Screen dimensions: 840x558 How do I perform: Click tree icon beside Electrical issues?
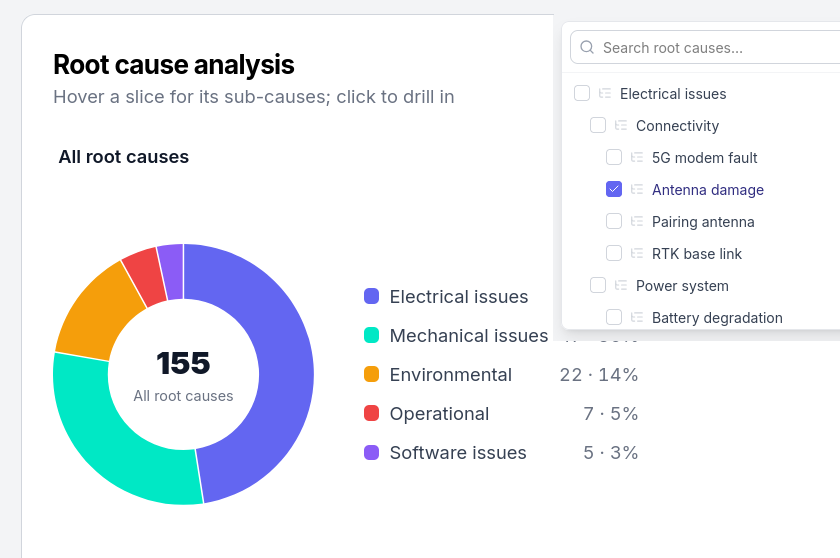(x=605, y=93)
